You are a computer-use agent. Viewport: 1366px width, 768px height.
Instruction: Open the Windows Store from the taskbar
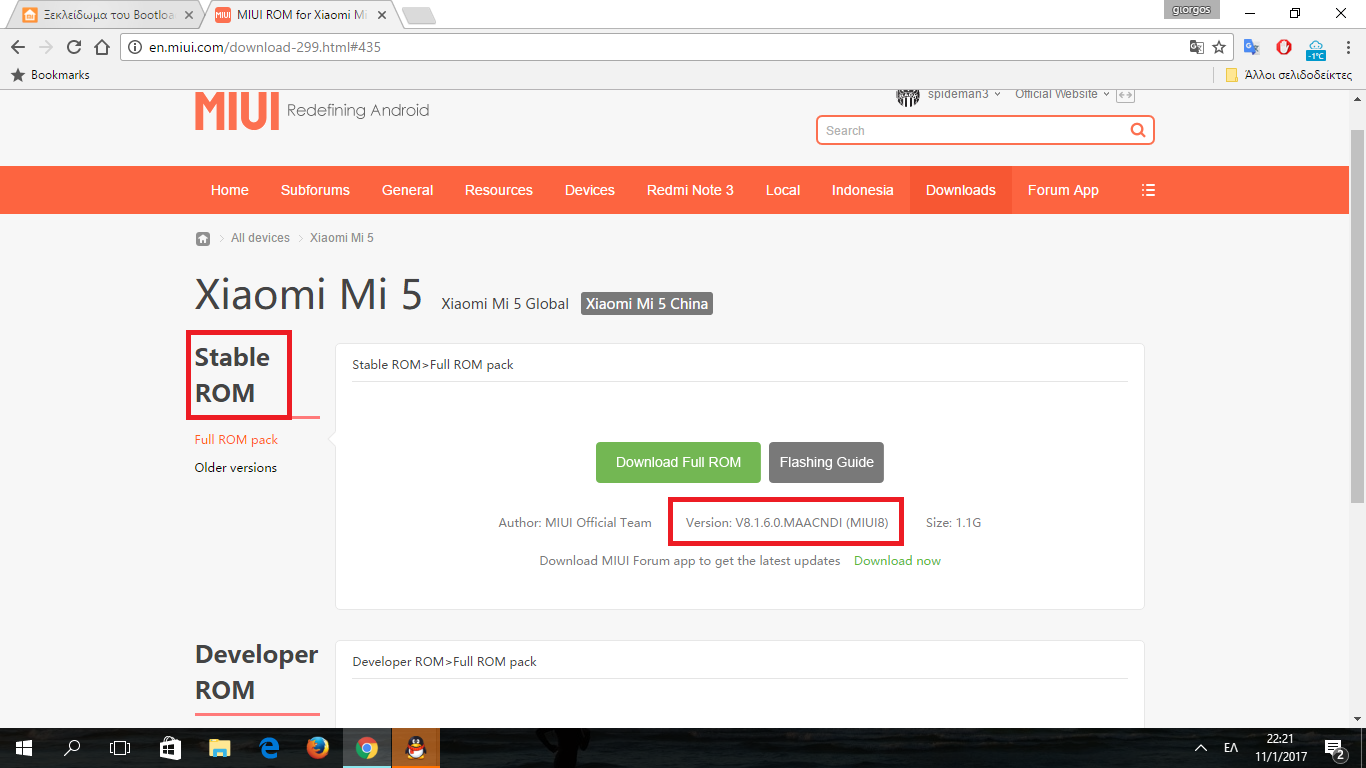point(170,747)
